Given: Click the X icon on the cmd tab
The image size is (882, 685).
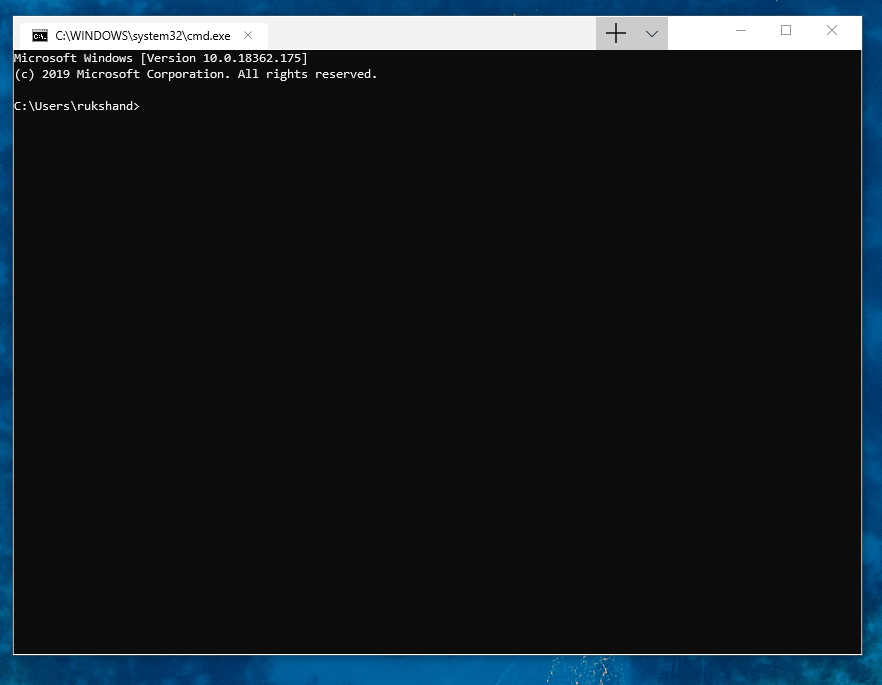Looking at the screenshot, I should 247,34.
